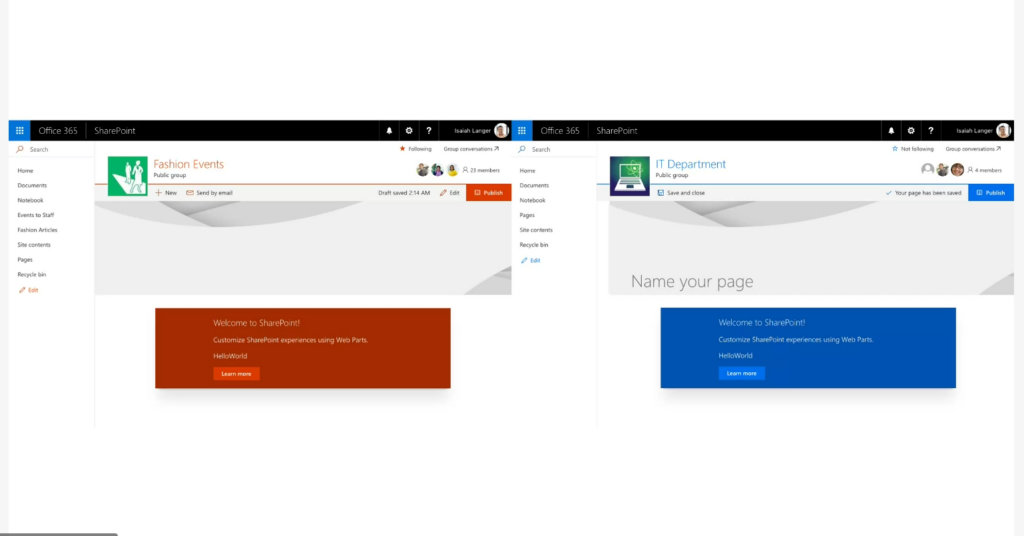Screen dimensions: 1024x536
Task: Open Recycle bin in IT Department navigation
Action: point(534,245)
